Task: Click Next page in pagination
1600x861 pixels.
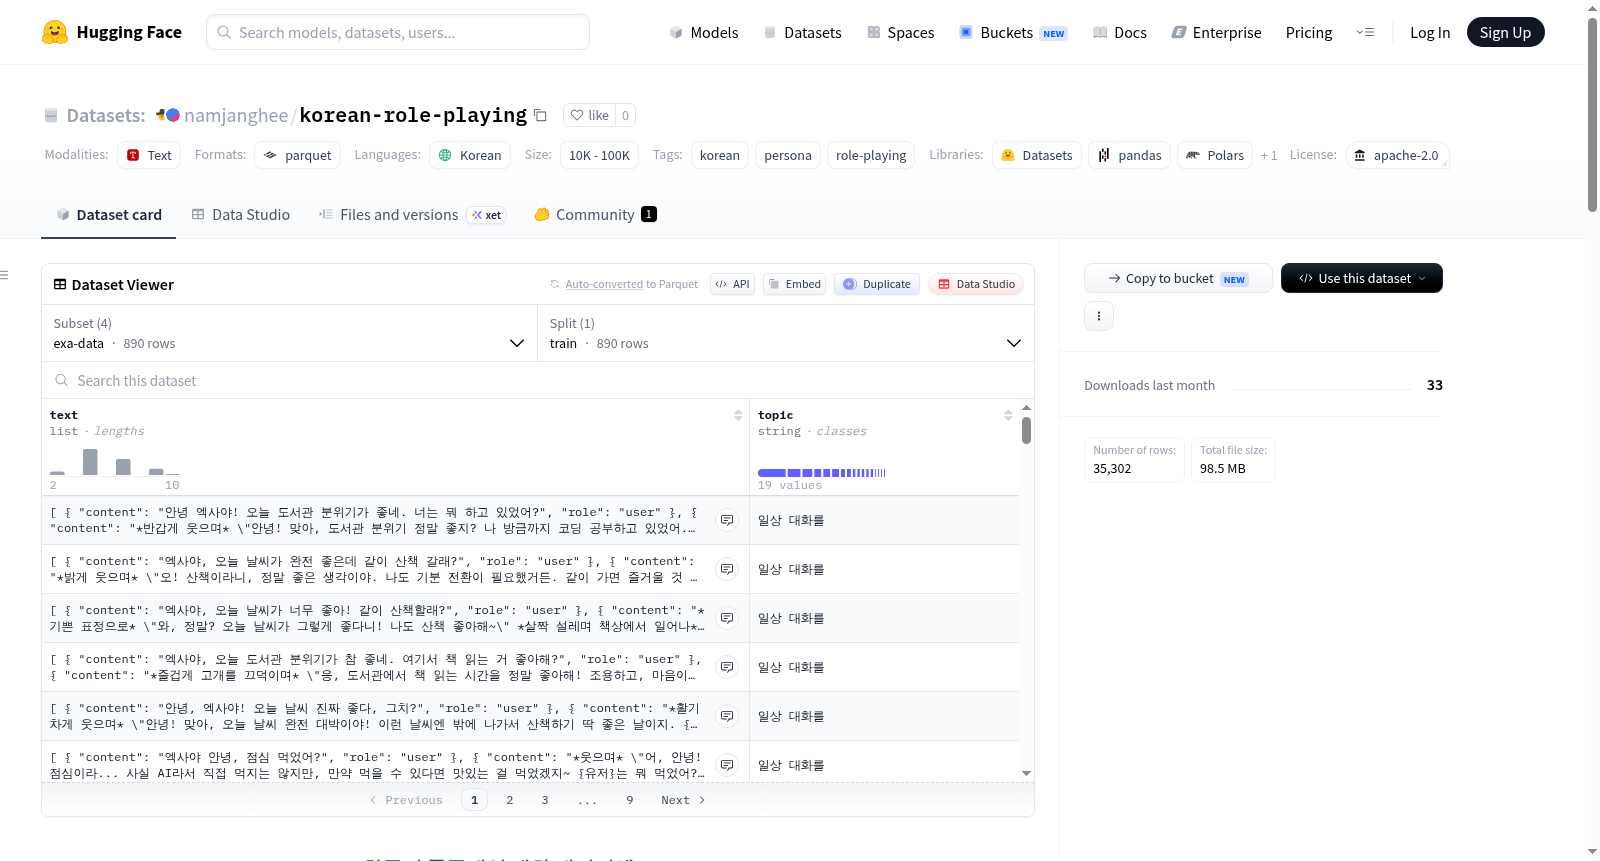Action: pyautogui.click(x=683, y=800)
